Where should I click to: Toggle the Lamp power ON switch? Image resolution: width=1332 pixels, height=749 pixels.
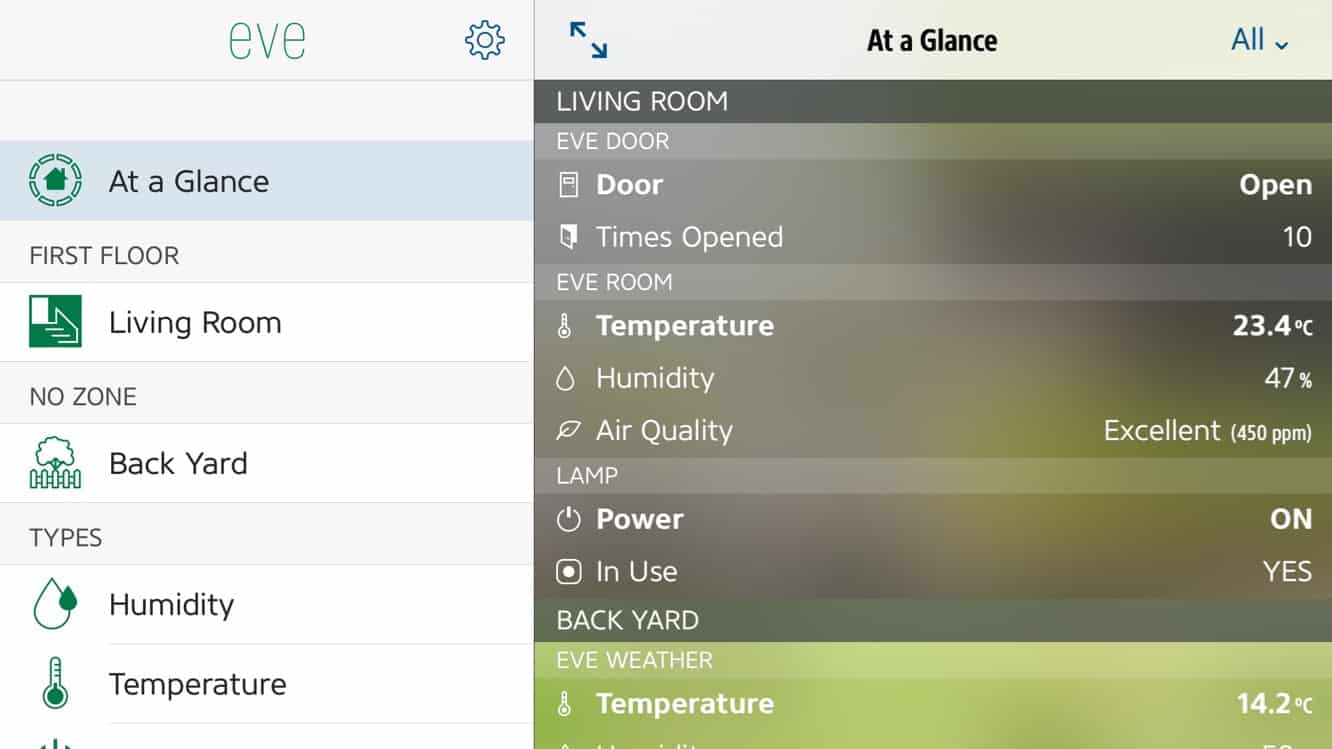pyautogui.click(x=1290, y=519)
